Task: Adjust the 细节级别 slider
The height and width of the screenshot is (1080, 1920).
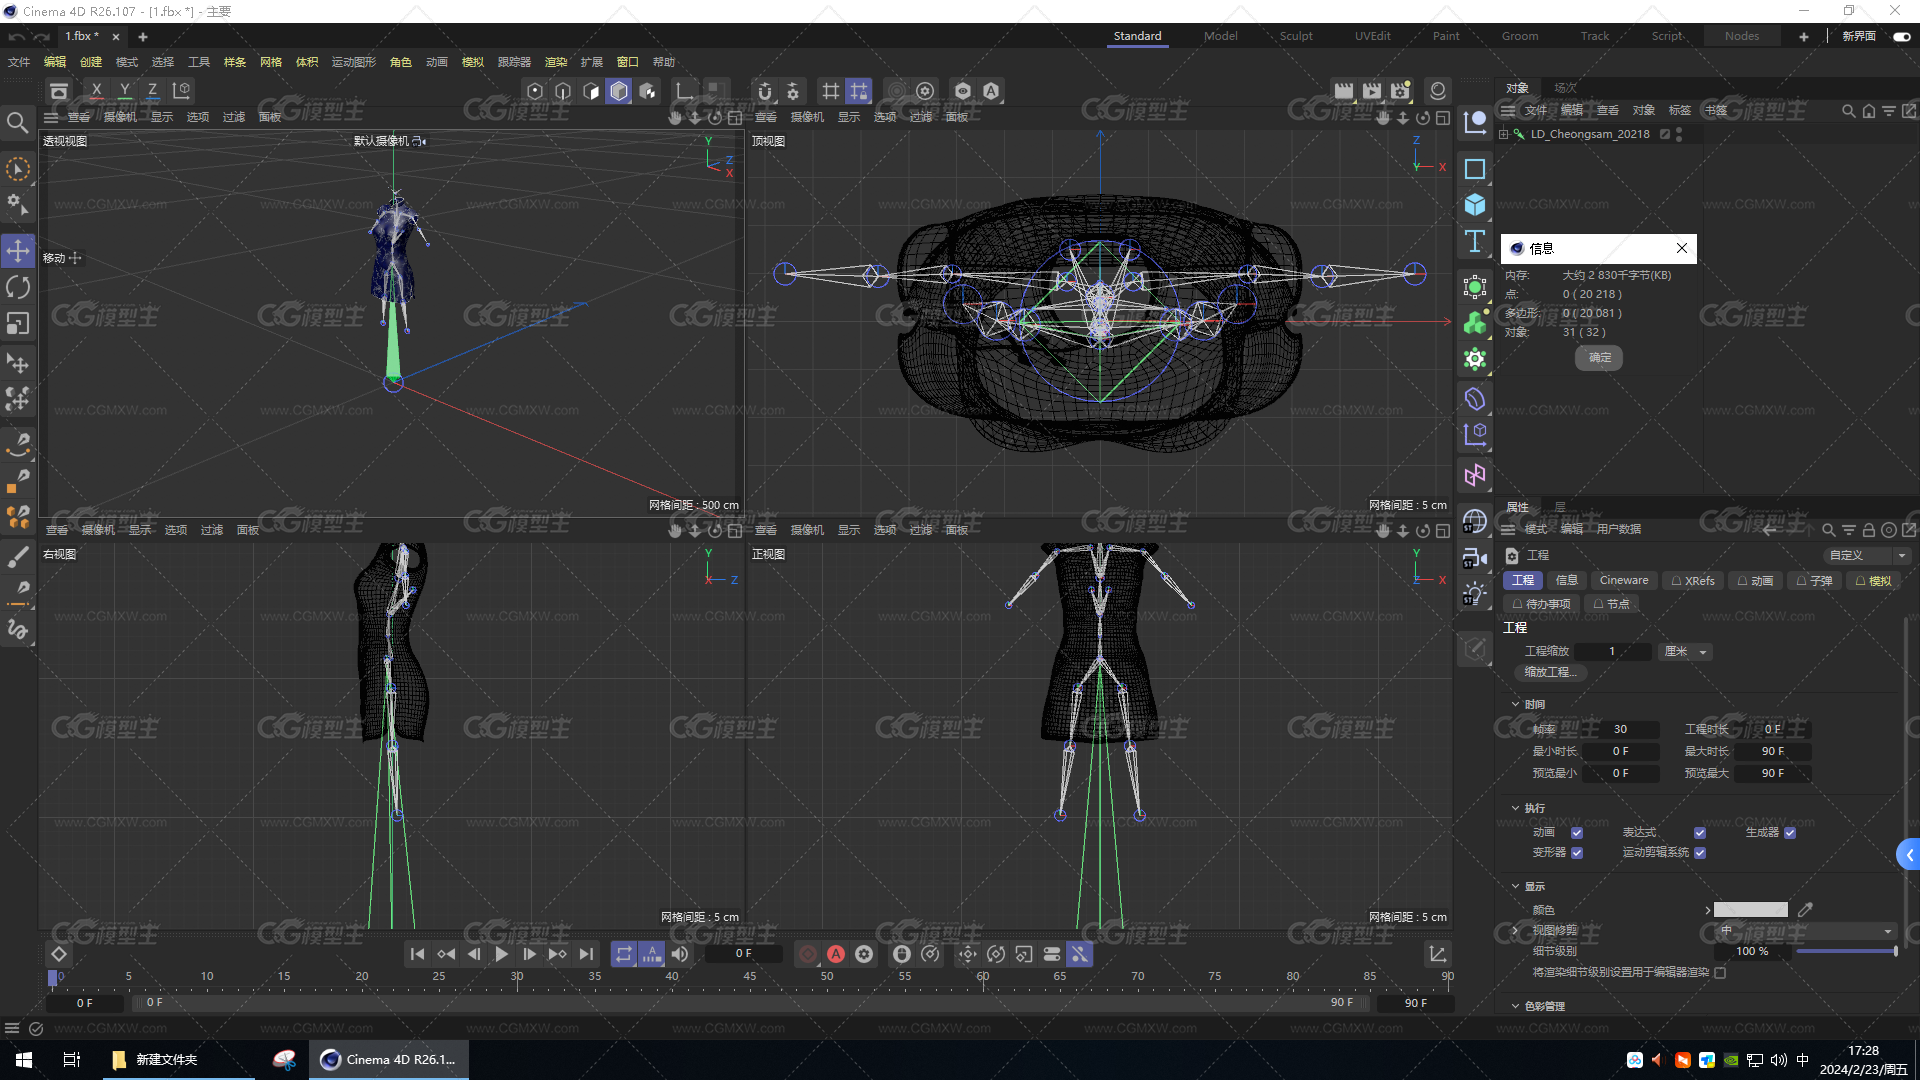Action: click(x=1846, y=952)
